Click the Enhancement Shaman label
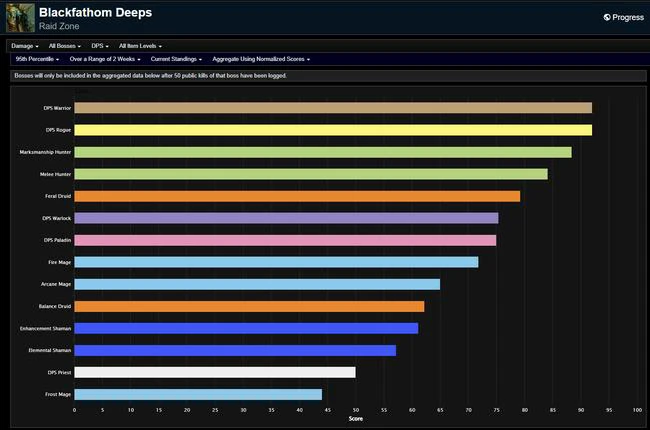The image size is (650, 430). click(46, 328)
